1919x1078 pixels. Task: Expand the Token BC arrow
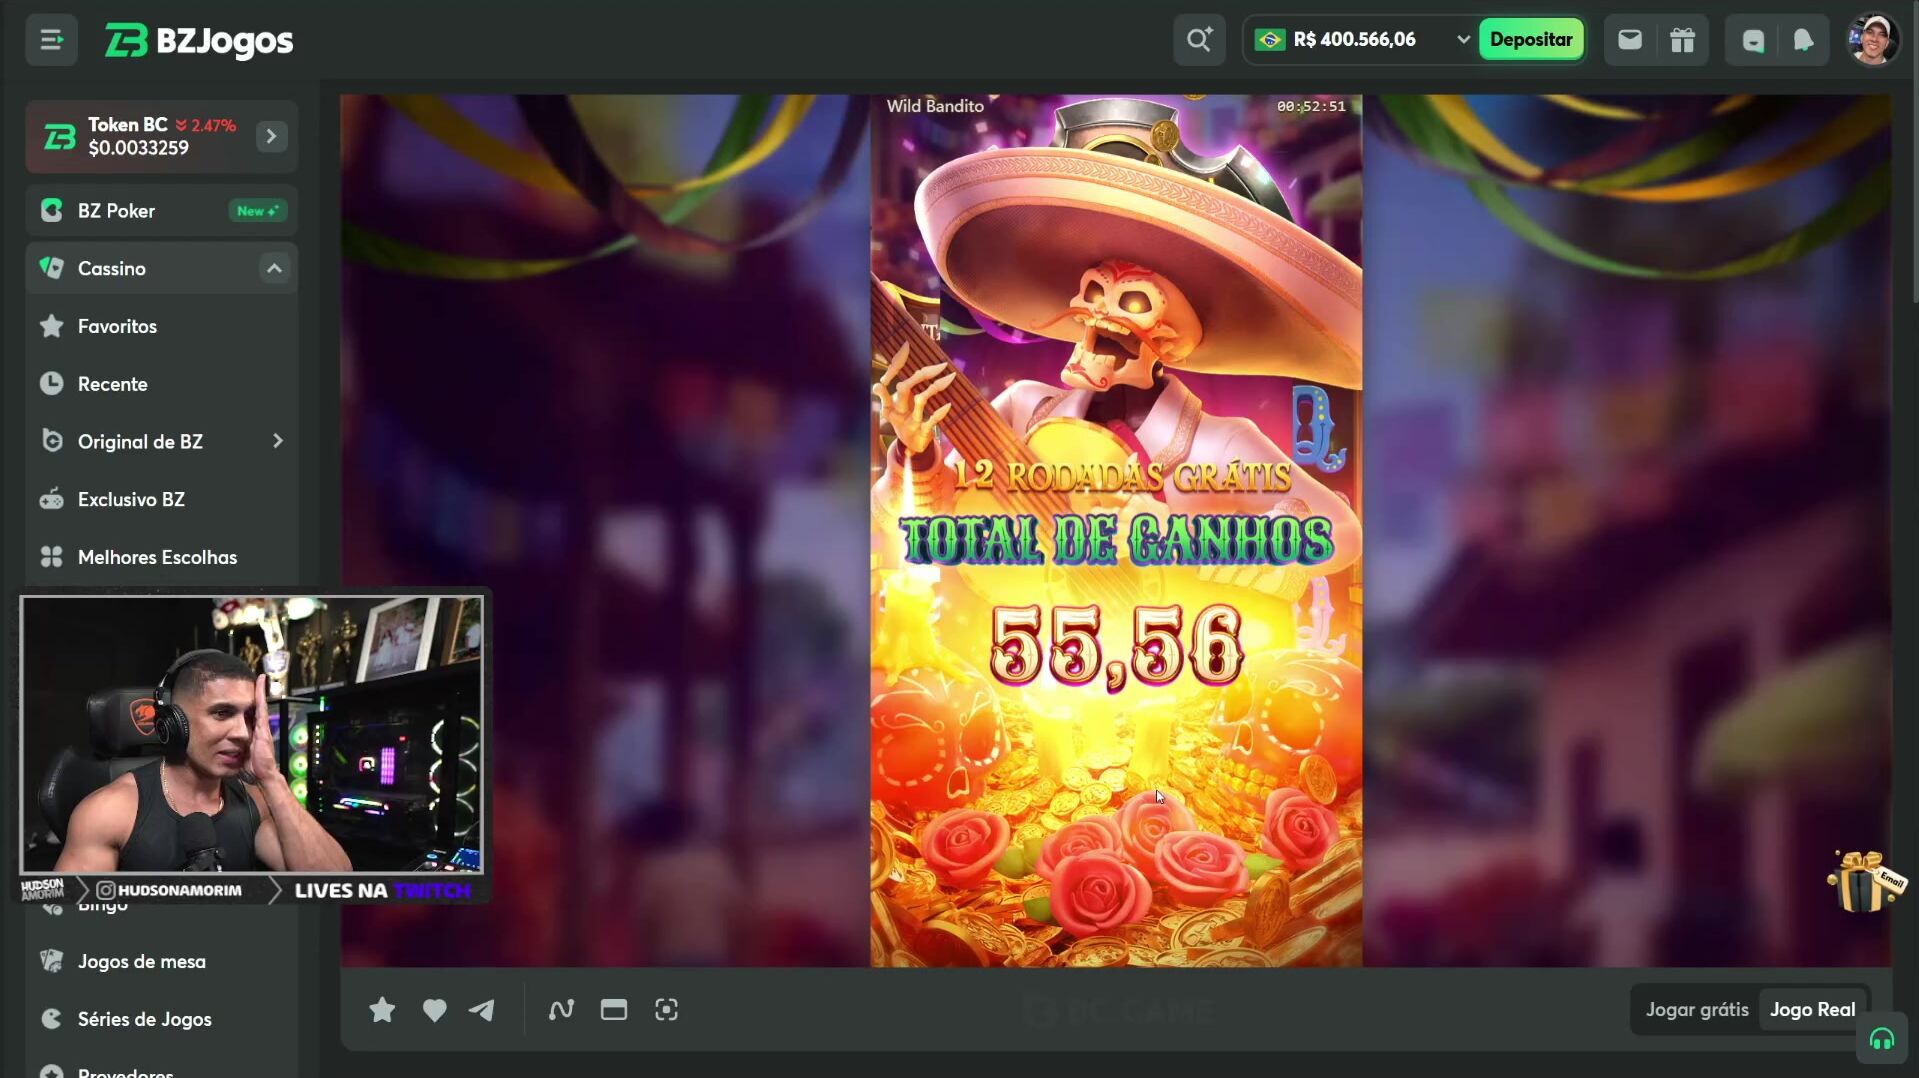(x=271, y=136)
